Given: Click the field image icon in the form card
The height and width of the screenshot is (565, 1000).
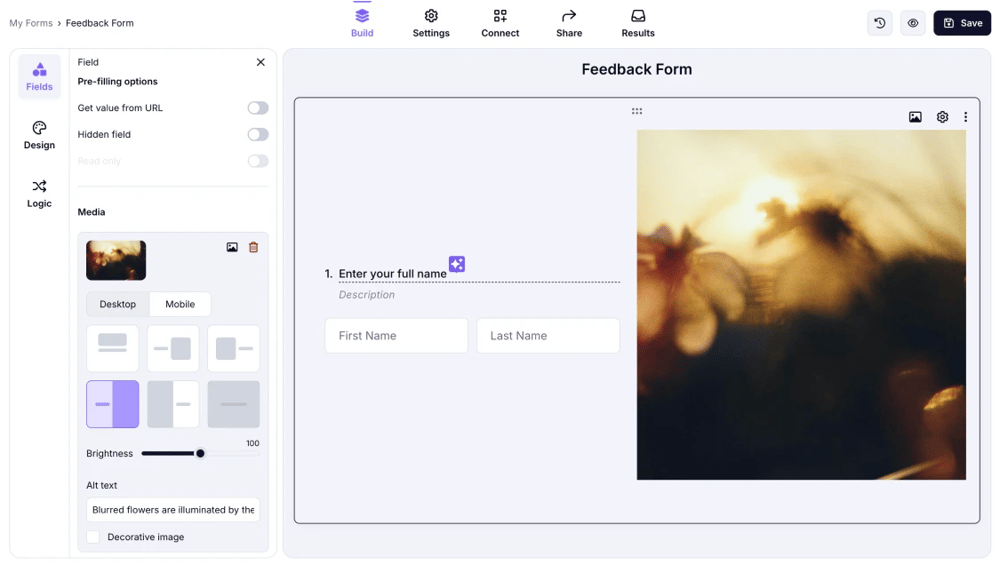Looking at the screenshot, I should coord(915,117).
